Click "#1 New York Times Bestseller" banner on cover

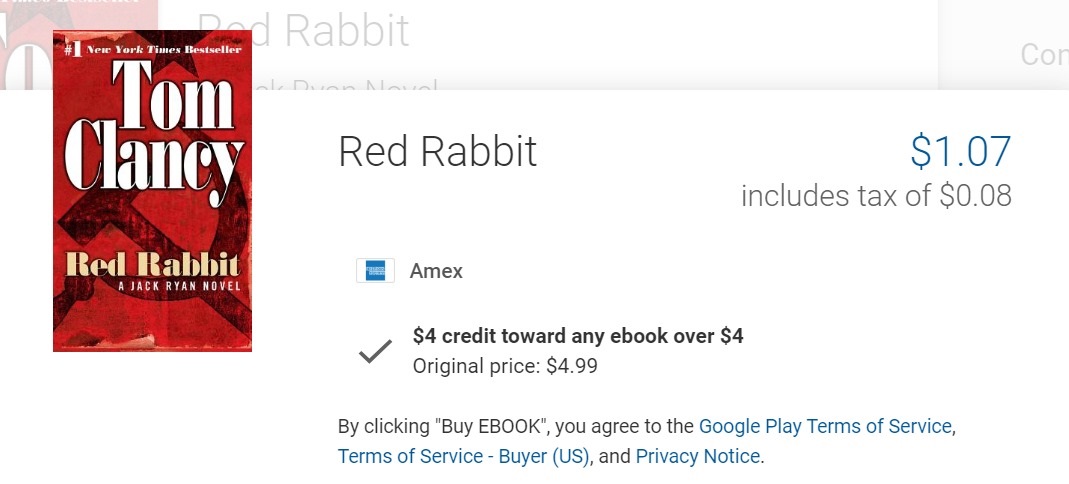point(152,48)
